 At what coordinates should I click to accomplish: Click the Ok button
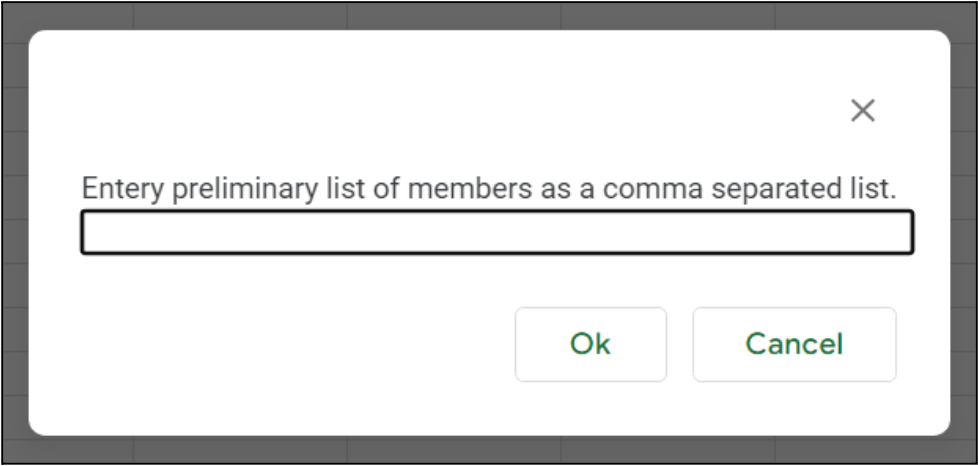point(591,344)
